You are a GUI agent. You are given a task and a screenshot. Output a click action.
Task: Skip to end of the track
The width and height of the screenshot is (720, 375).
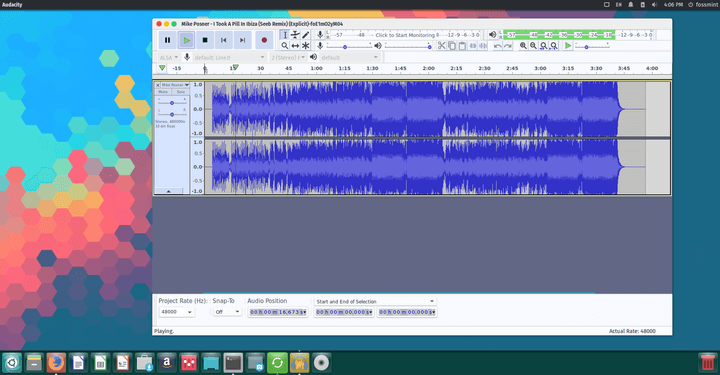[x=242, y=40]
